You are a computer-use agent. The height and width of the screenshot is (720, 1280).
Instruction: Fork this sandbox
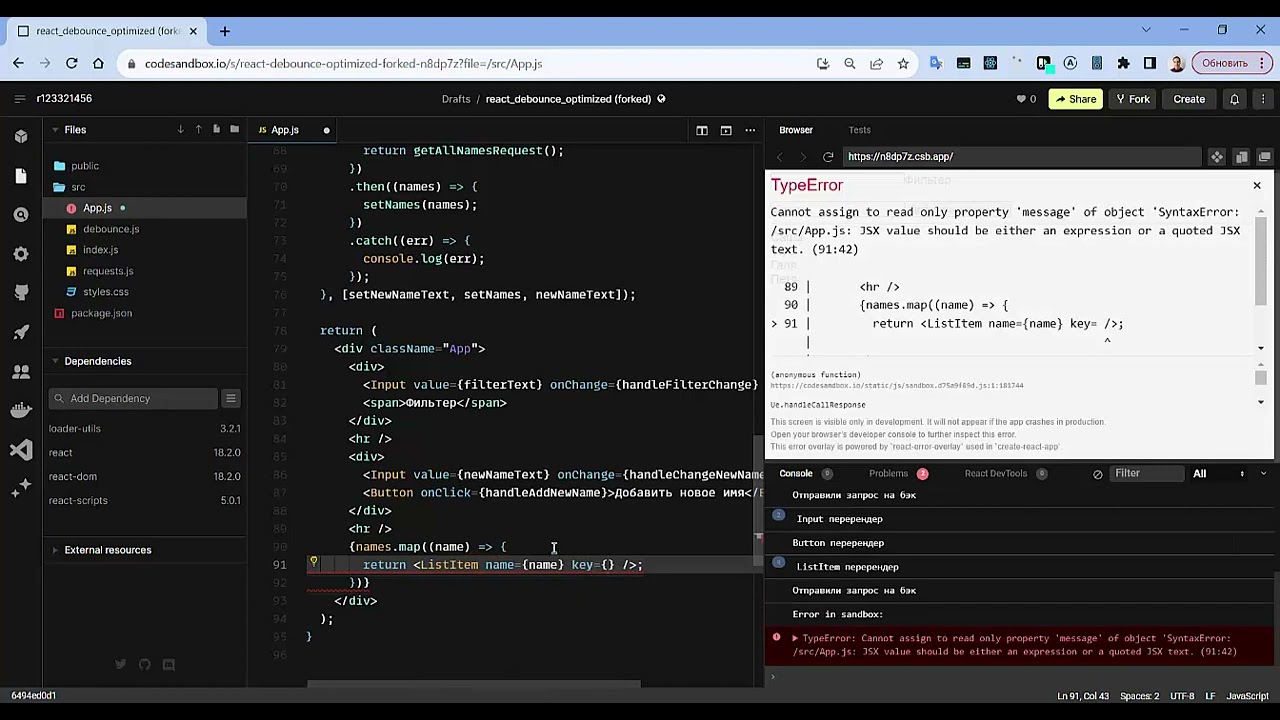click(1133, 99)
